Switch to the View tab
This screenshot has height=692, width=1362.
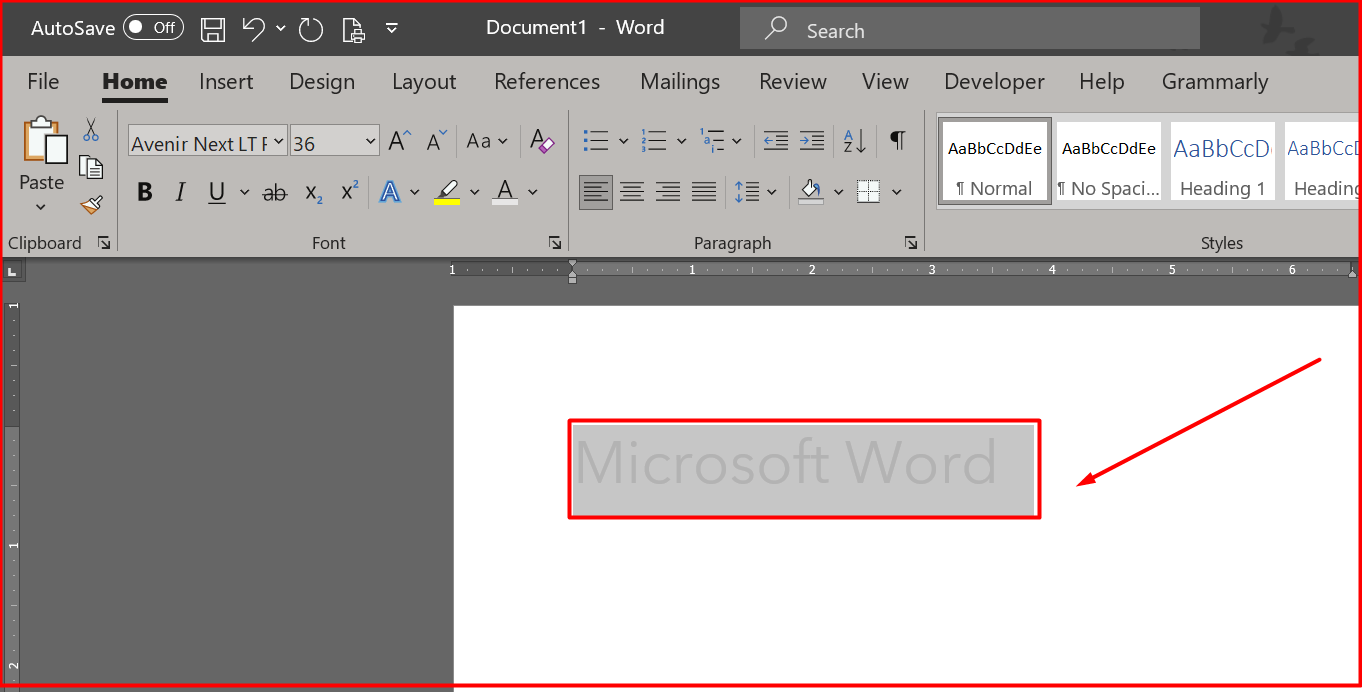(x=885, y=82)
